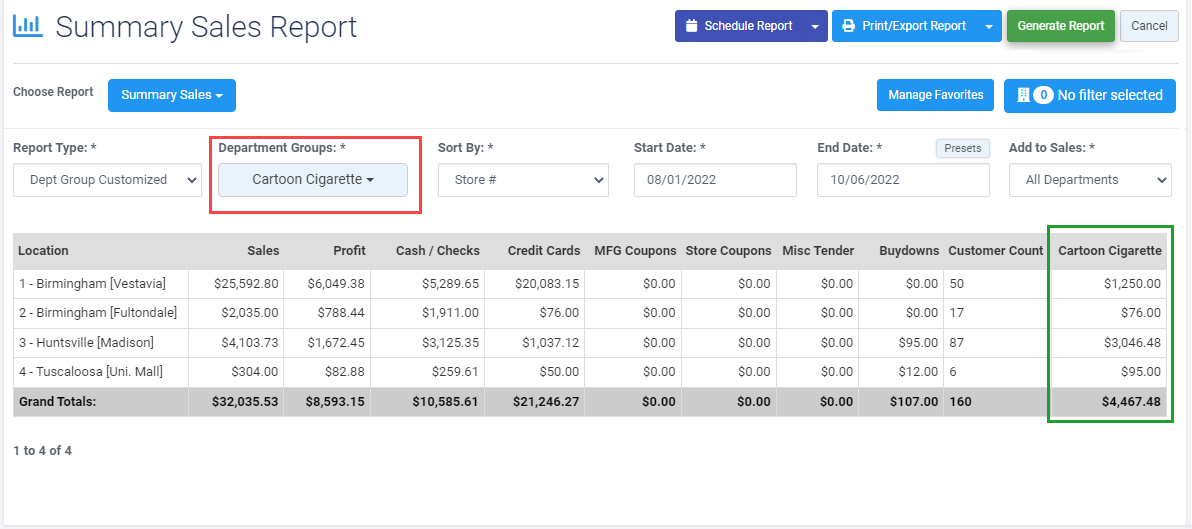The height and width of the screenshot is (529, 1192).
Task: Select the Huntsville [Madison] location row
Action: pos(590,343)
